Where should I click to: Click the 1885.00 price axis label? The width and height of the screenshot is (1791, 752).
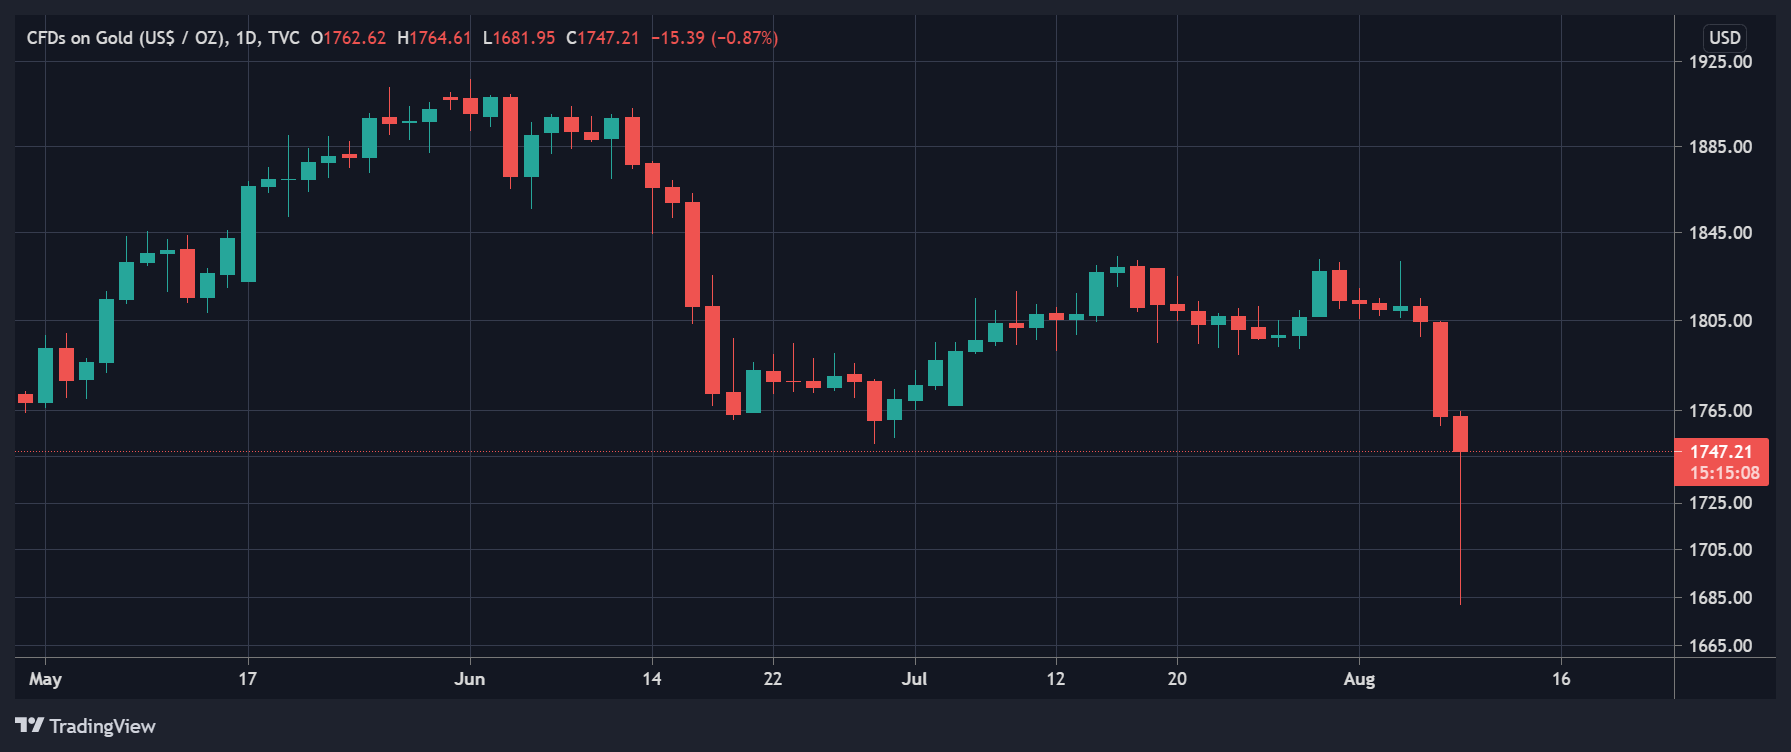tap(1720, 147)
